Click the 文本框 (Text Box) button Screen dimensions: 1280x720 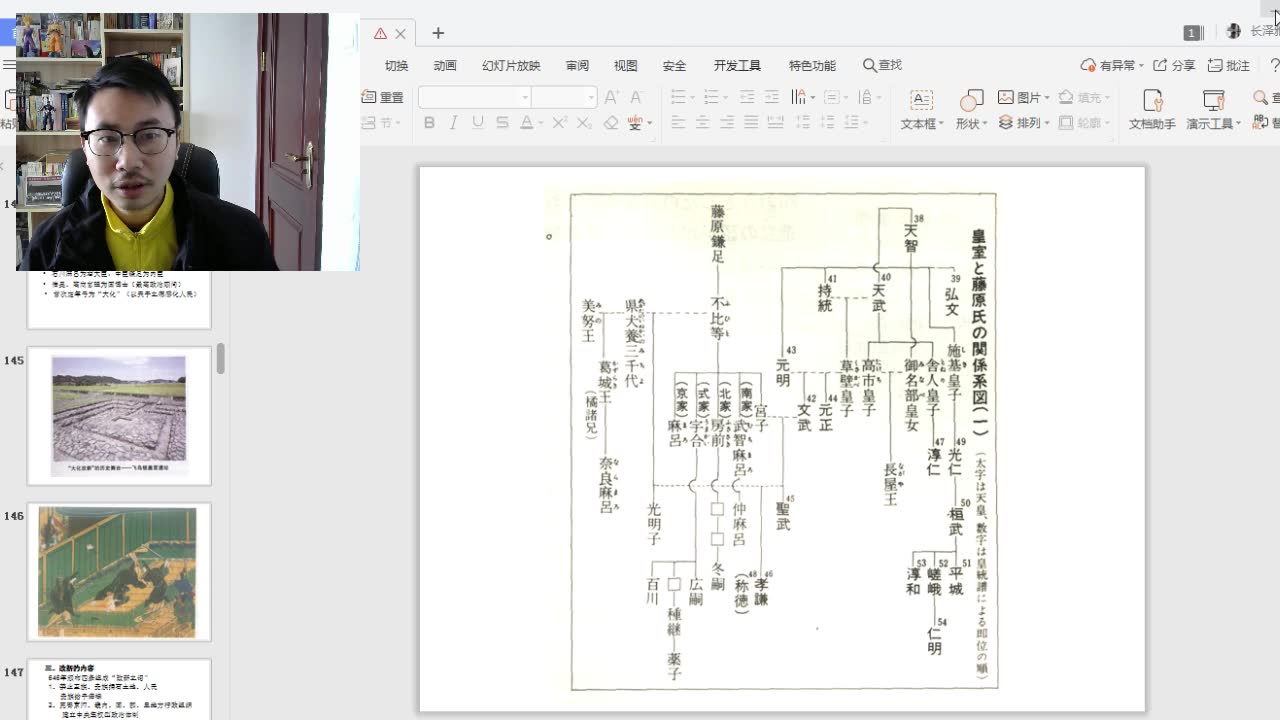921,110
